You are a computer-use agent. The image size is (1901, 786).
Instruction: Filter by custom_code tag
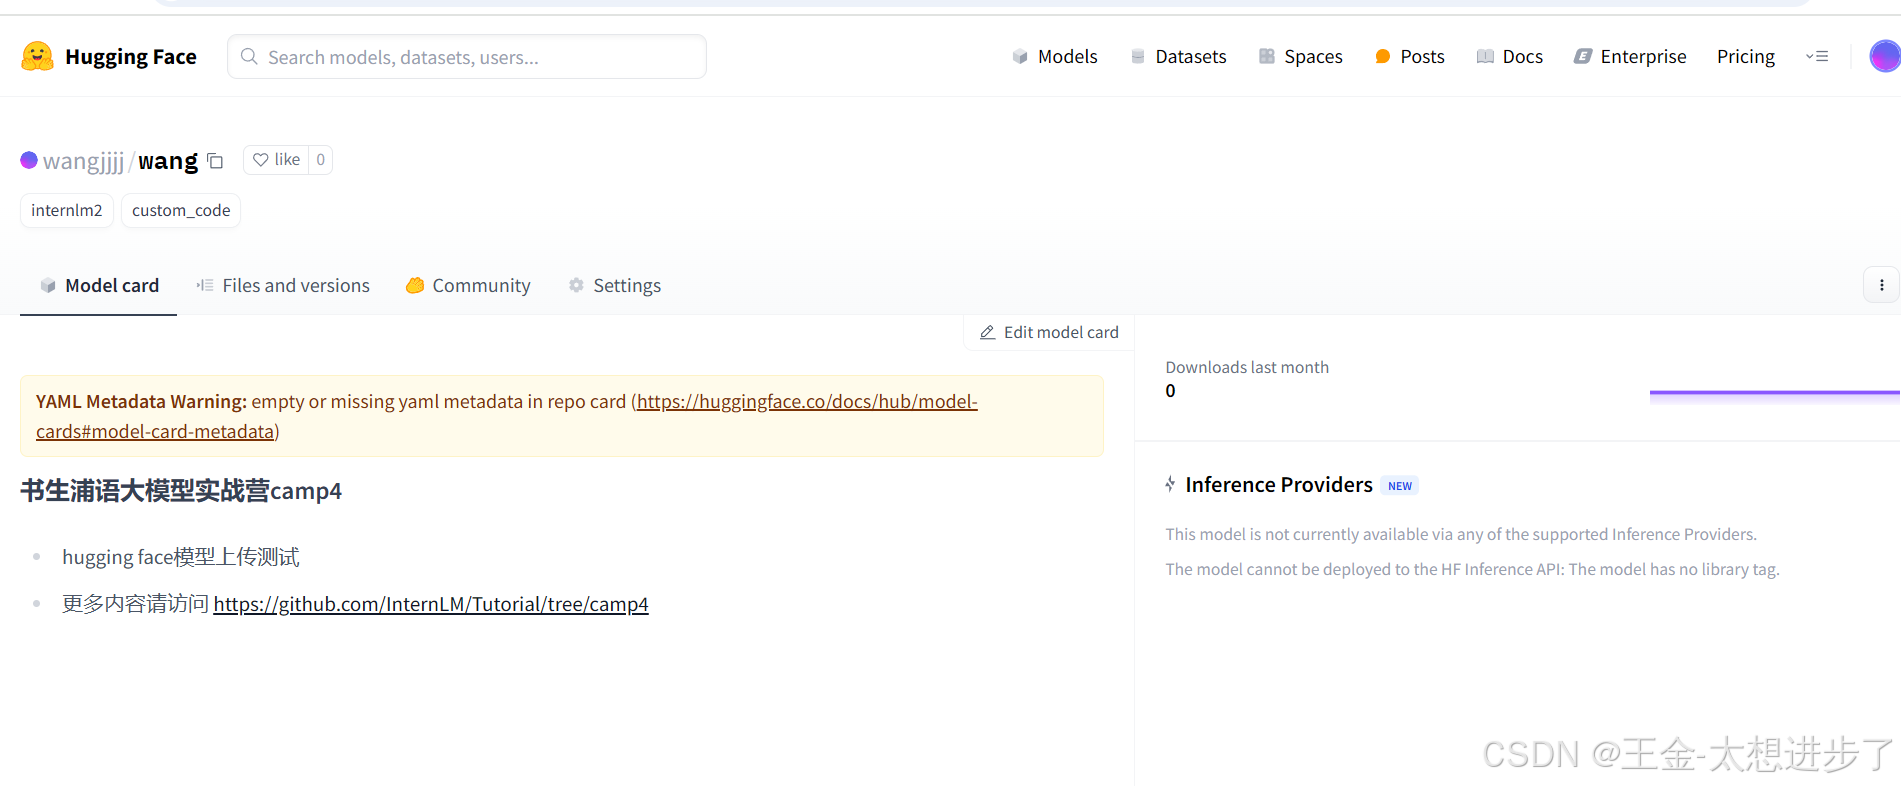pos(181,210)
